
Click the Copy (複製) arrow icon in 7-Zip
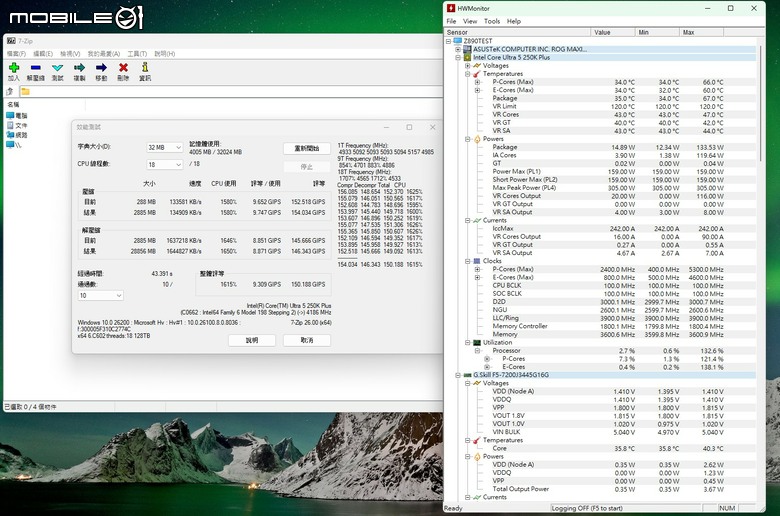pyautogui.click(x=80, y=68)
